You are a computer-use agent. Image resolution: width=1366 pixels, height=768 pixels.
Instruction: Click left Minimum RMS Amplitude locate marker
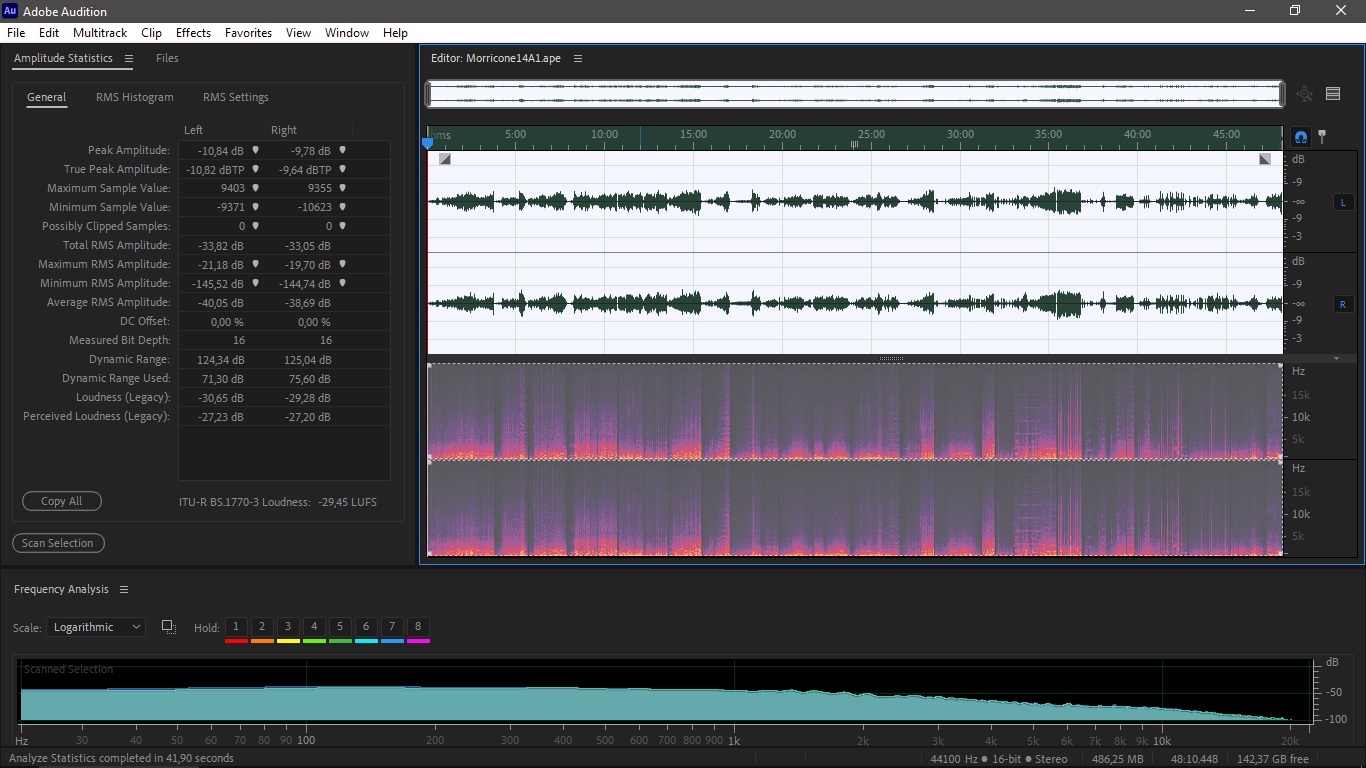(255, 283)
